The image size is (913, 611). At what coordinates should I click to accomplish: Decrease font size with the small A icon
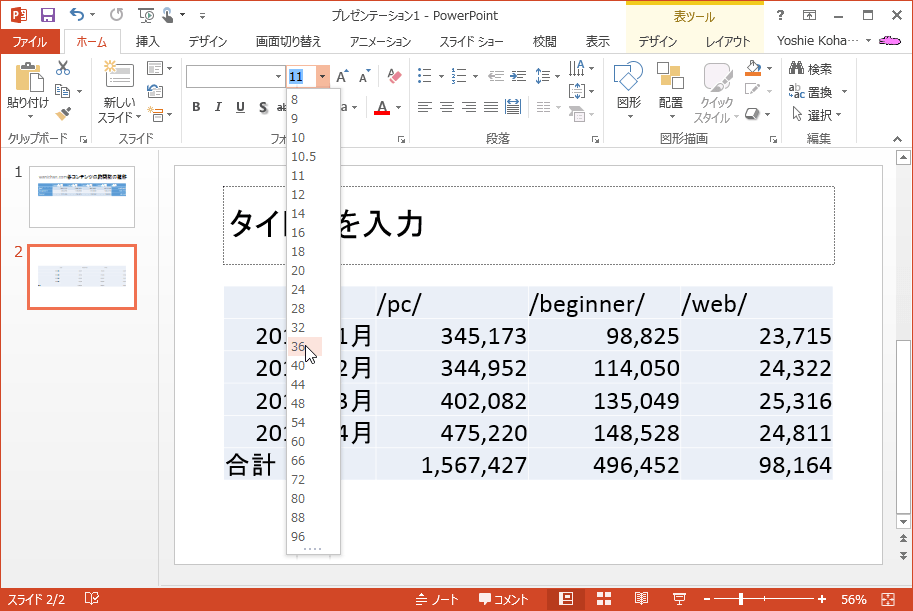tap(365, 76)
